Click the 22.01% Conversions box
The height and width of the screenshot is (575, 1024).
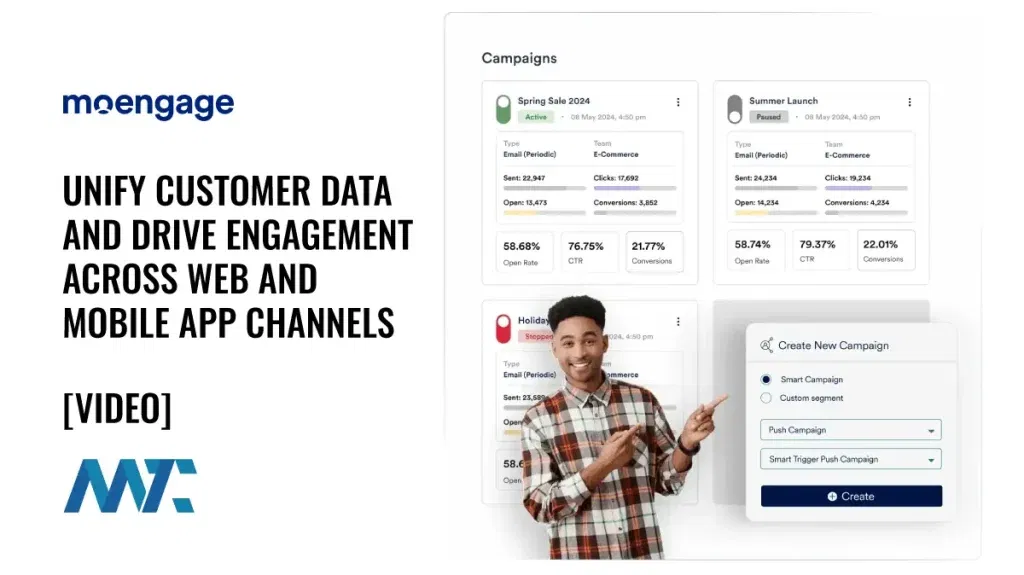click(886, 250)
